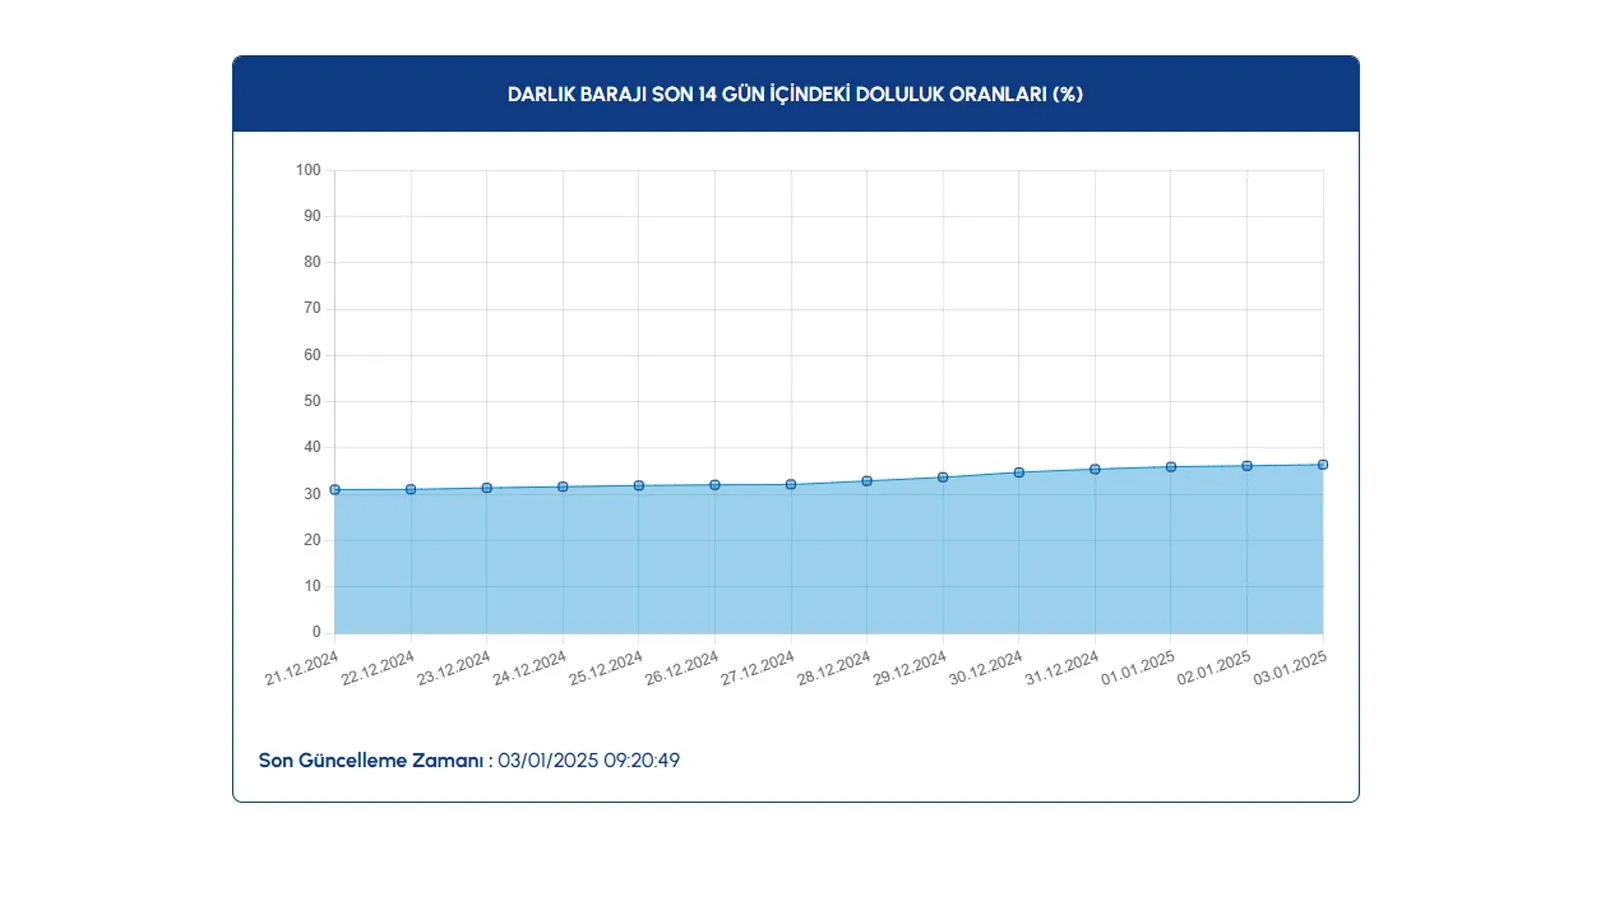Click the y-axis value 80

point(313,262)
